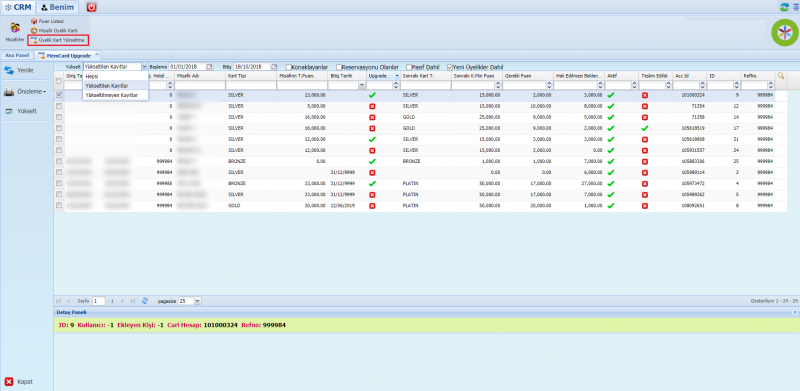
Task: Open the calendar icon next to Başlama date
Action: point(210,66)
